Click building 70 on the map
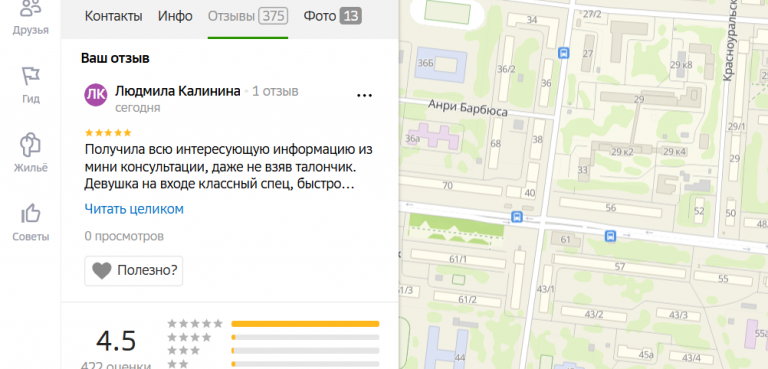Image resolution: width=768 pixels, height=369 pixels. pyautogui.click(x=448, y=186)
